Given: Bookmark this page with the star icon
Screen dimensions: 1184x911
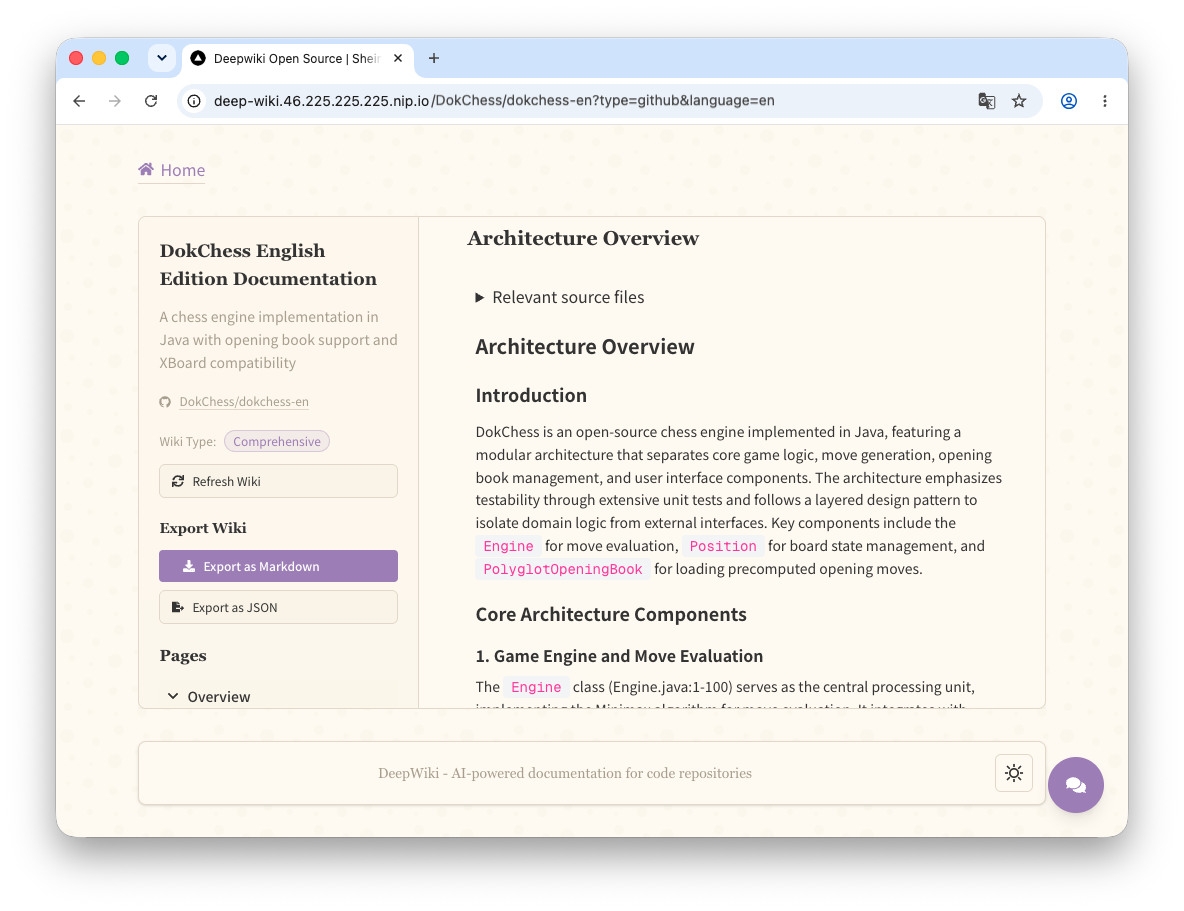Looking at the screenshot, I should (1019, 101).
